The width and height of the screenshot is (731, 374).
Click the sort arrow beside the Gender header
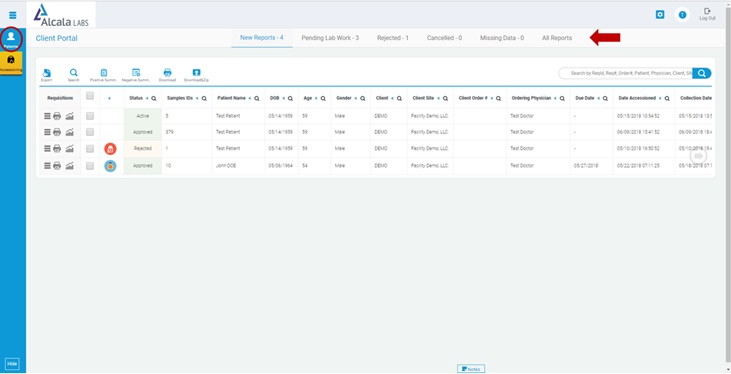tap(356, 98)
